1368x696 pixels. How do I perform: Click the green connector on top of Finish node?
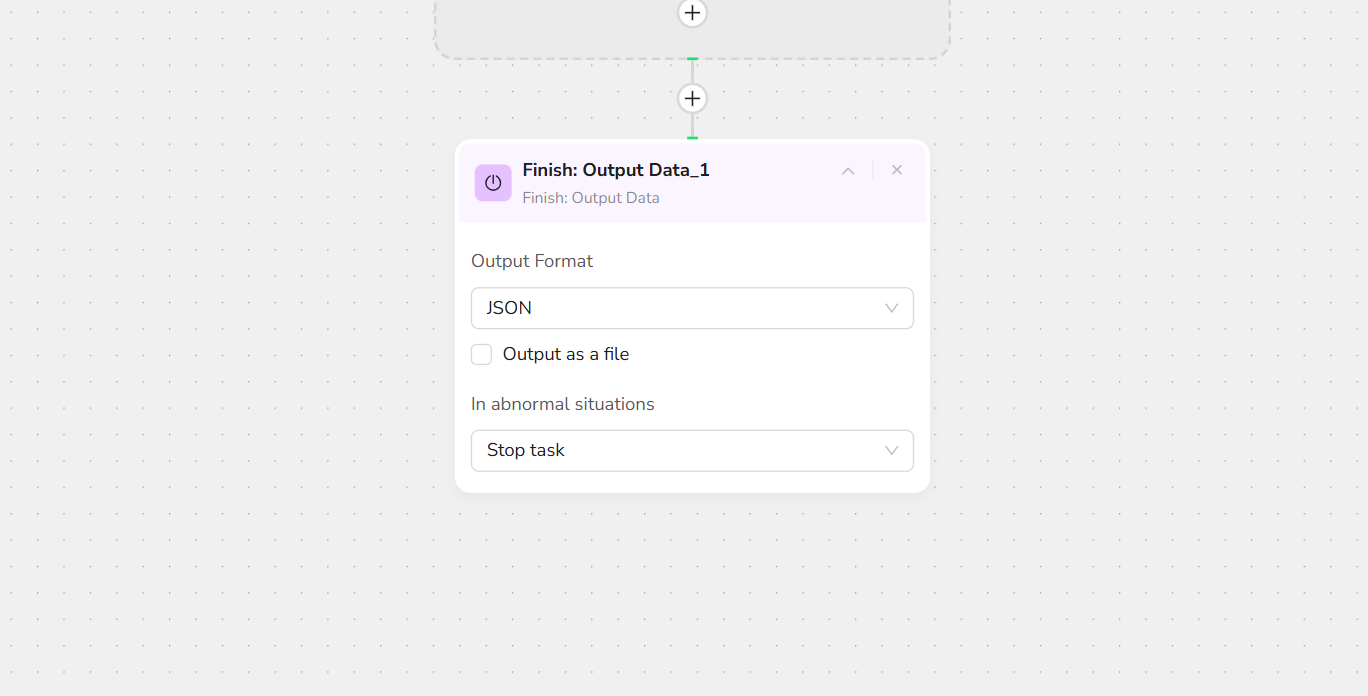tap(692, 138)
